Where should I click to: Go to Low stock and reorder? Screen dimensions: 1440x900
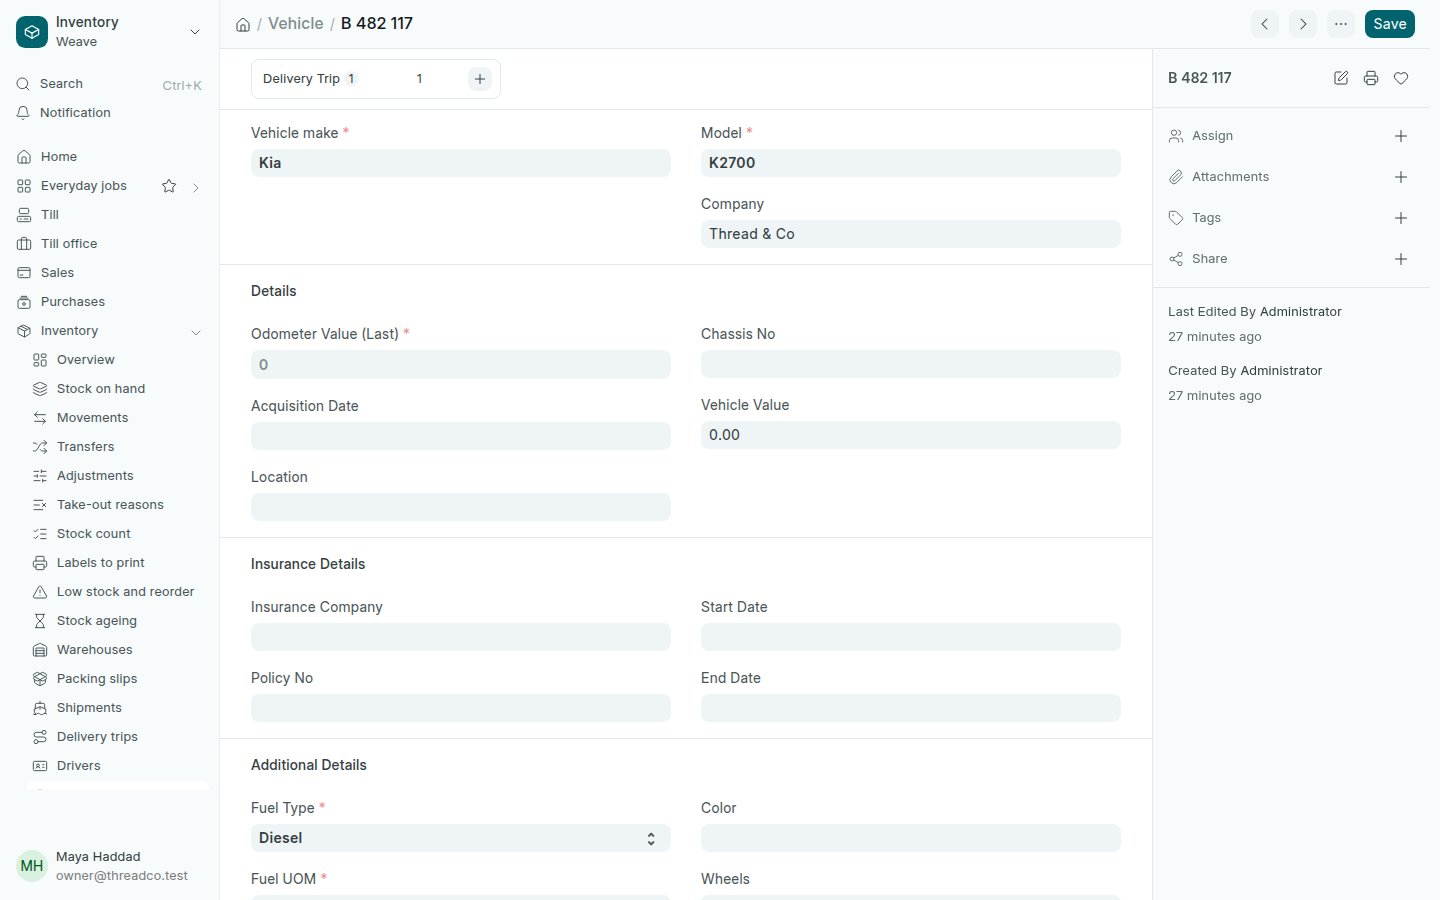117,592
